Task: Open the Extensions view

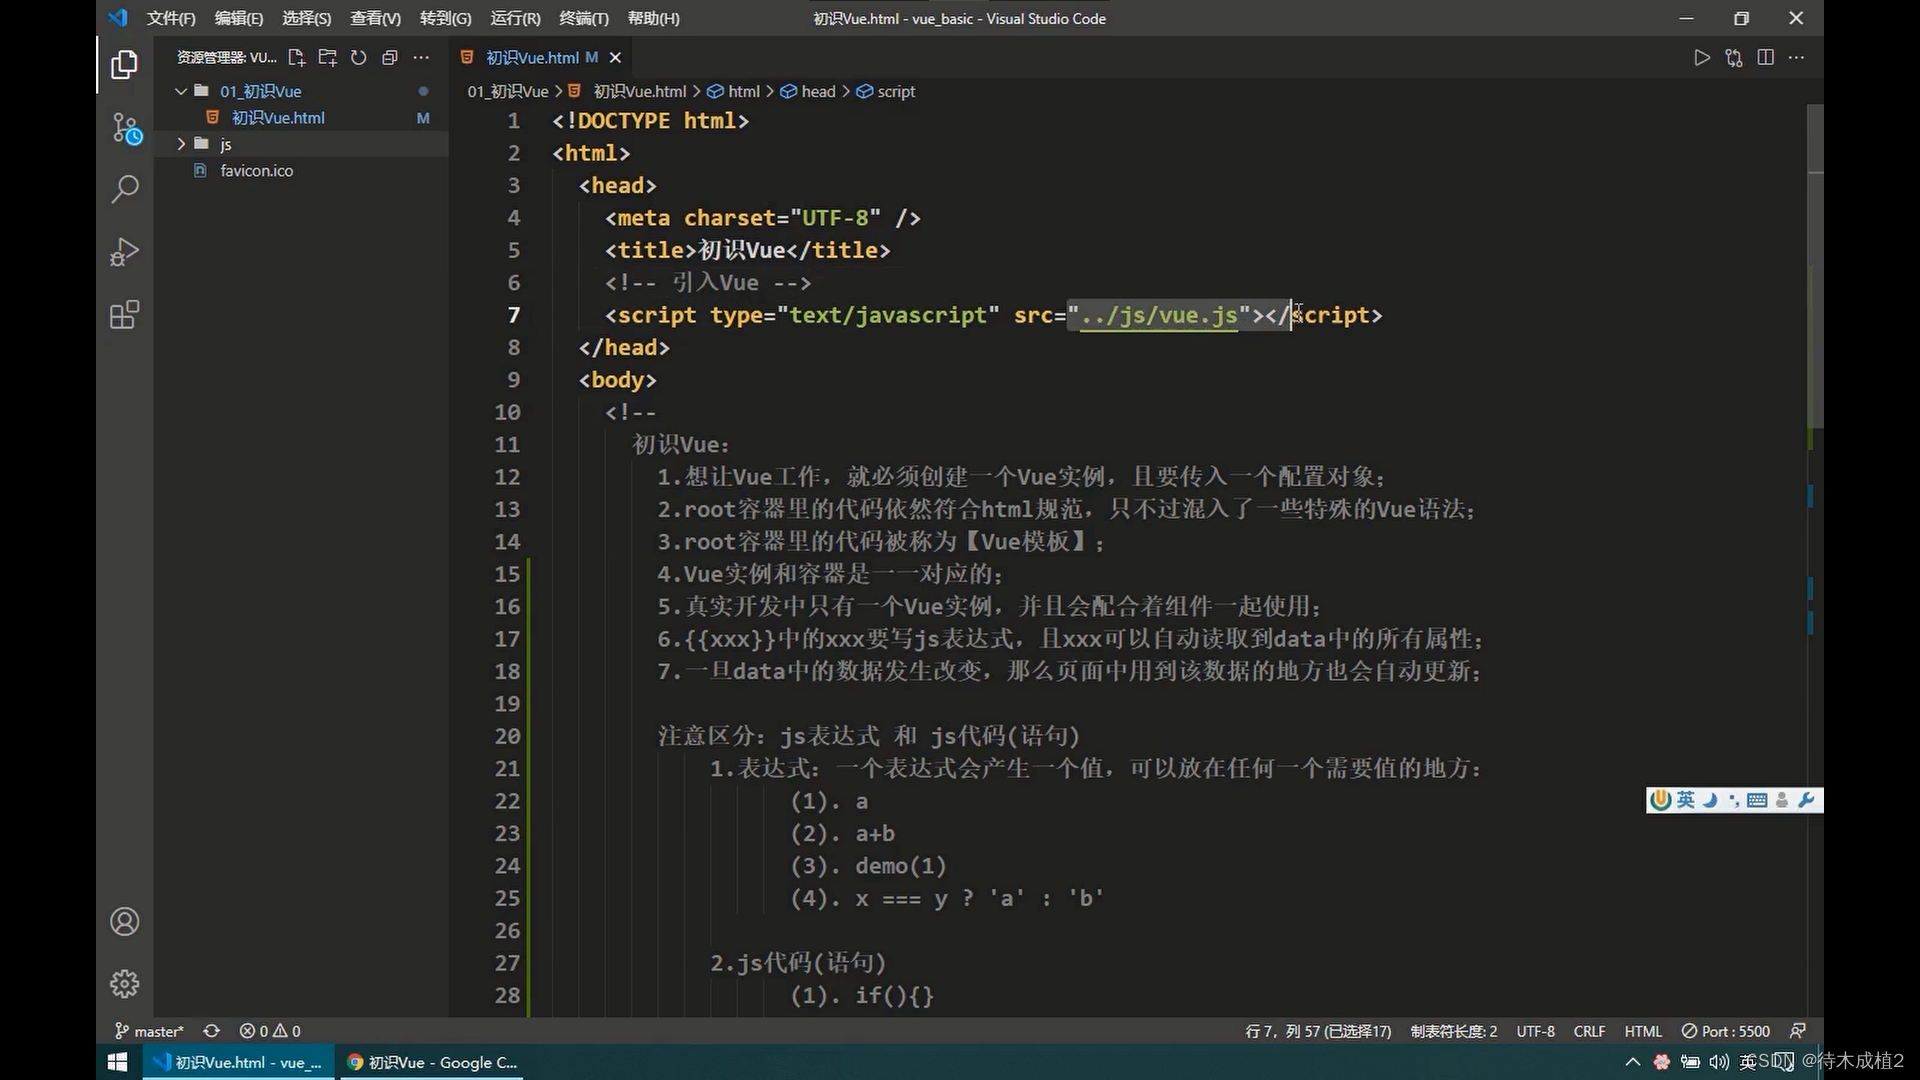Action: [x=124, y=315]
